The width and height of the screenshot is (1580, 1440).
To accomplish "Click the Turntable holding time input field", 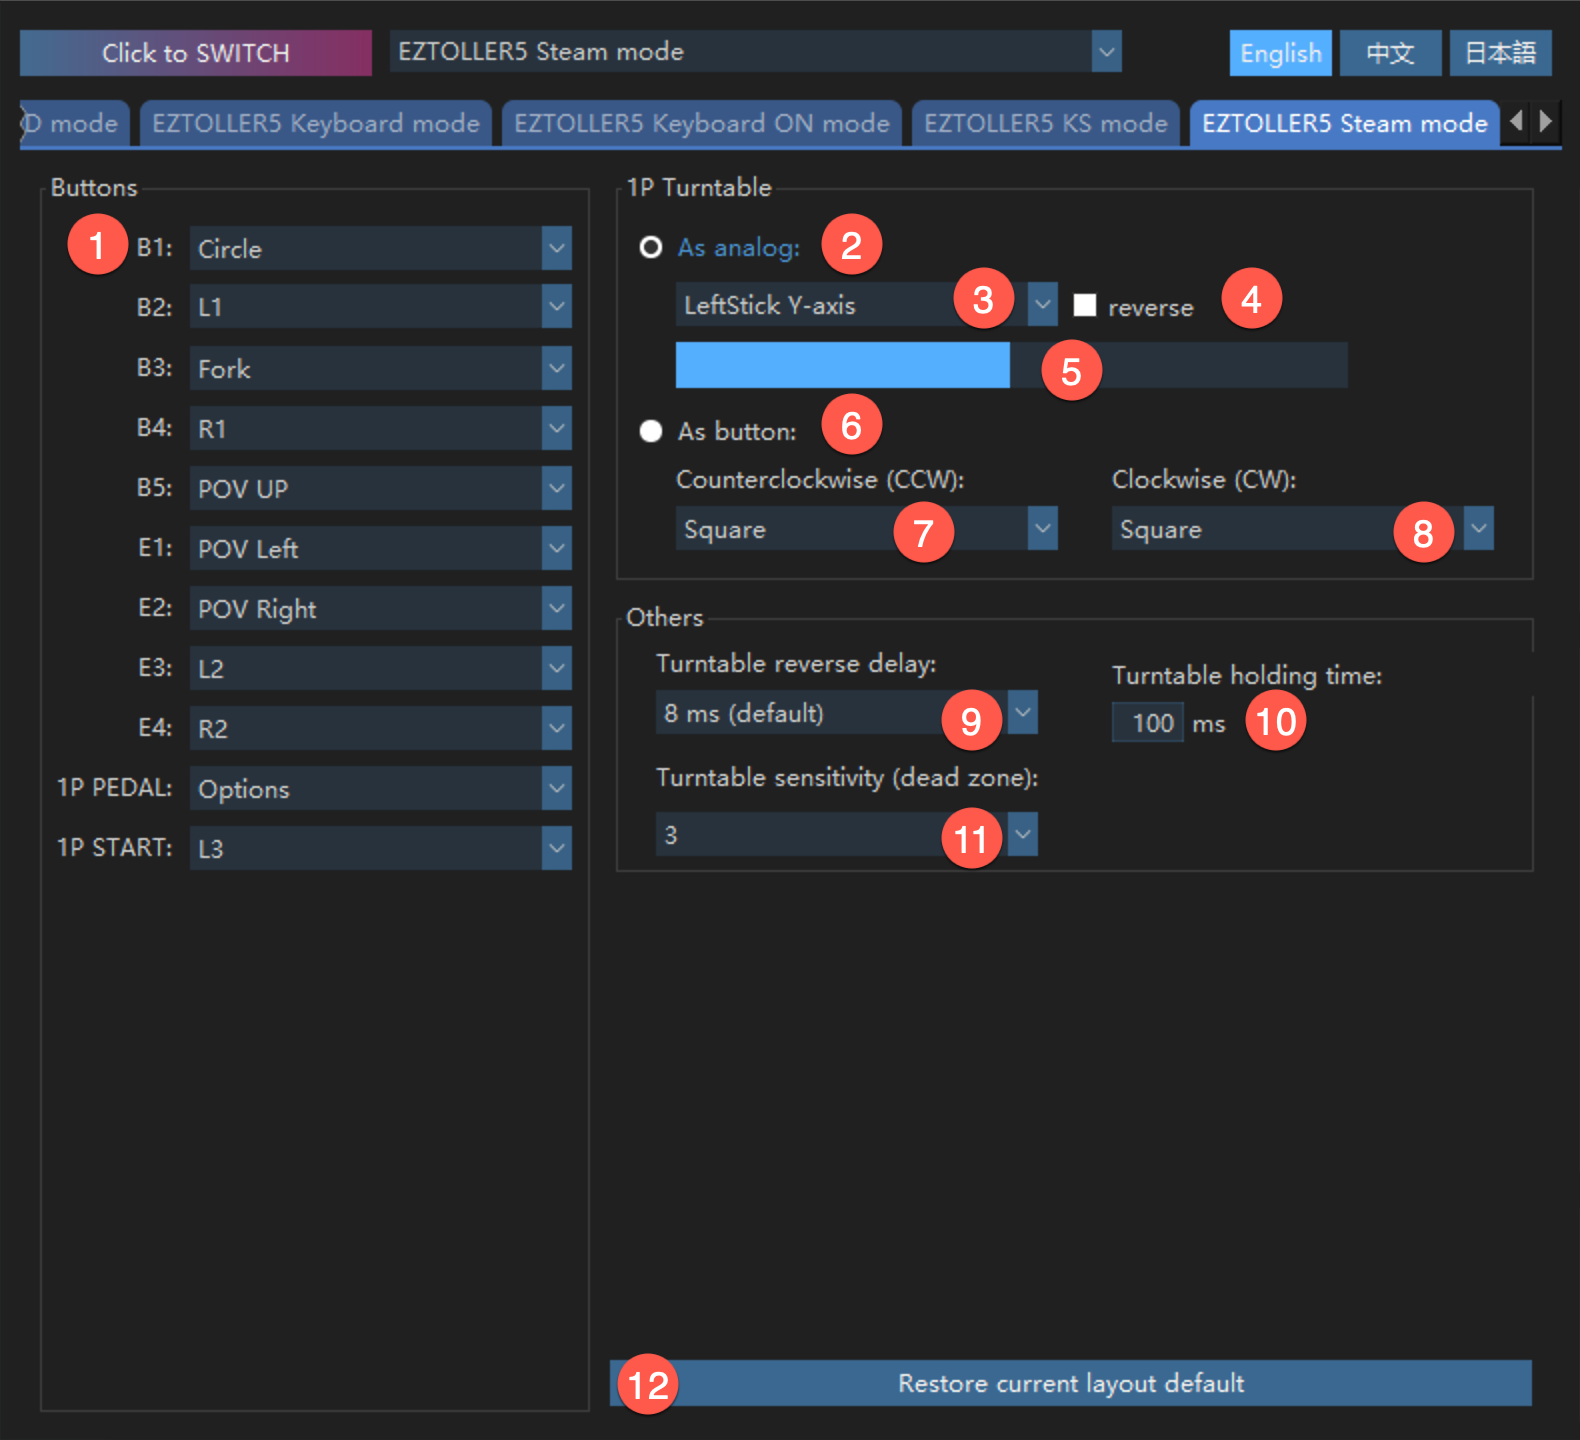I will (1148, 722).
